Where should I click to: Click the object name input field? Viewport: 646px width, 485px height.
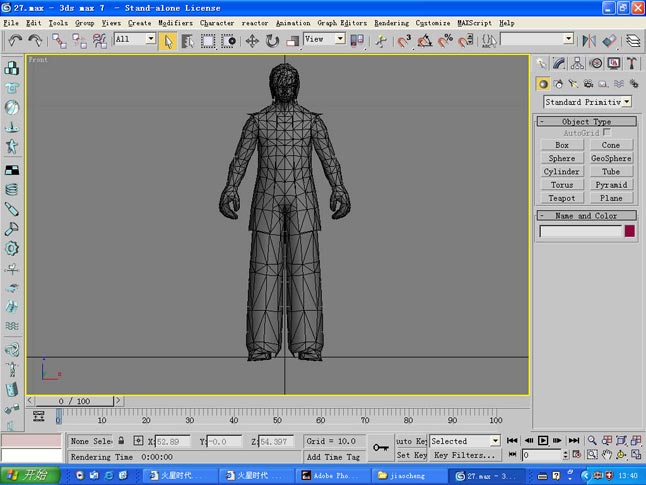580,231
